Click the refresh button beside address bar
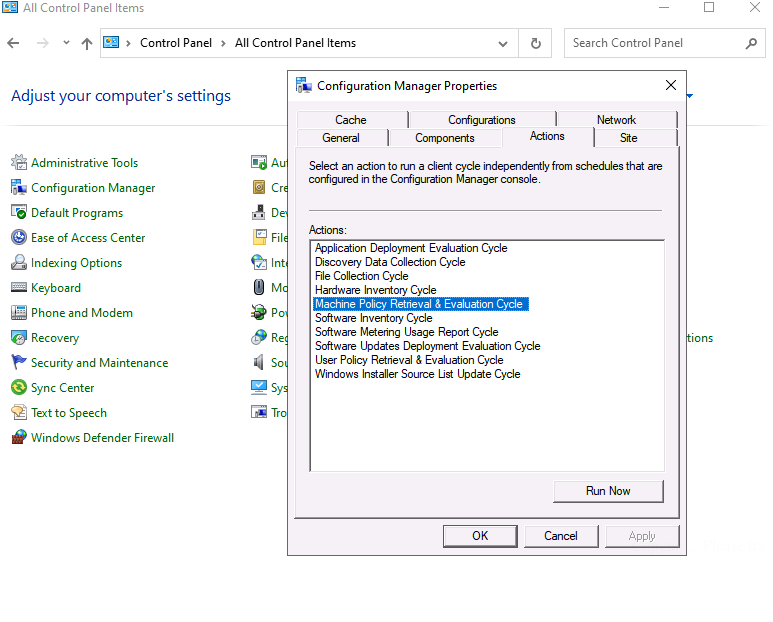This screenshot has height=622, width=773. coord(536,44)
